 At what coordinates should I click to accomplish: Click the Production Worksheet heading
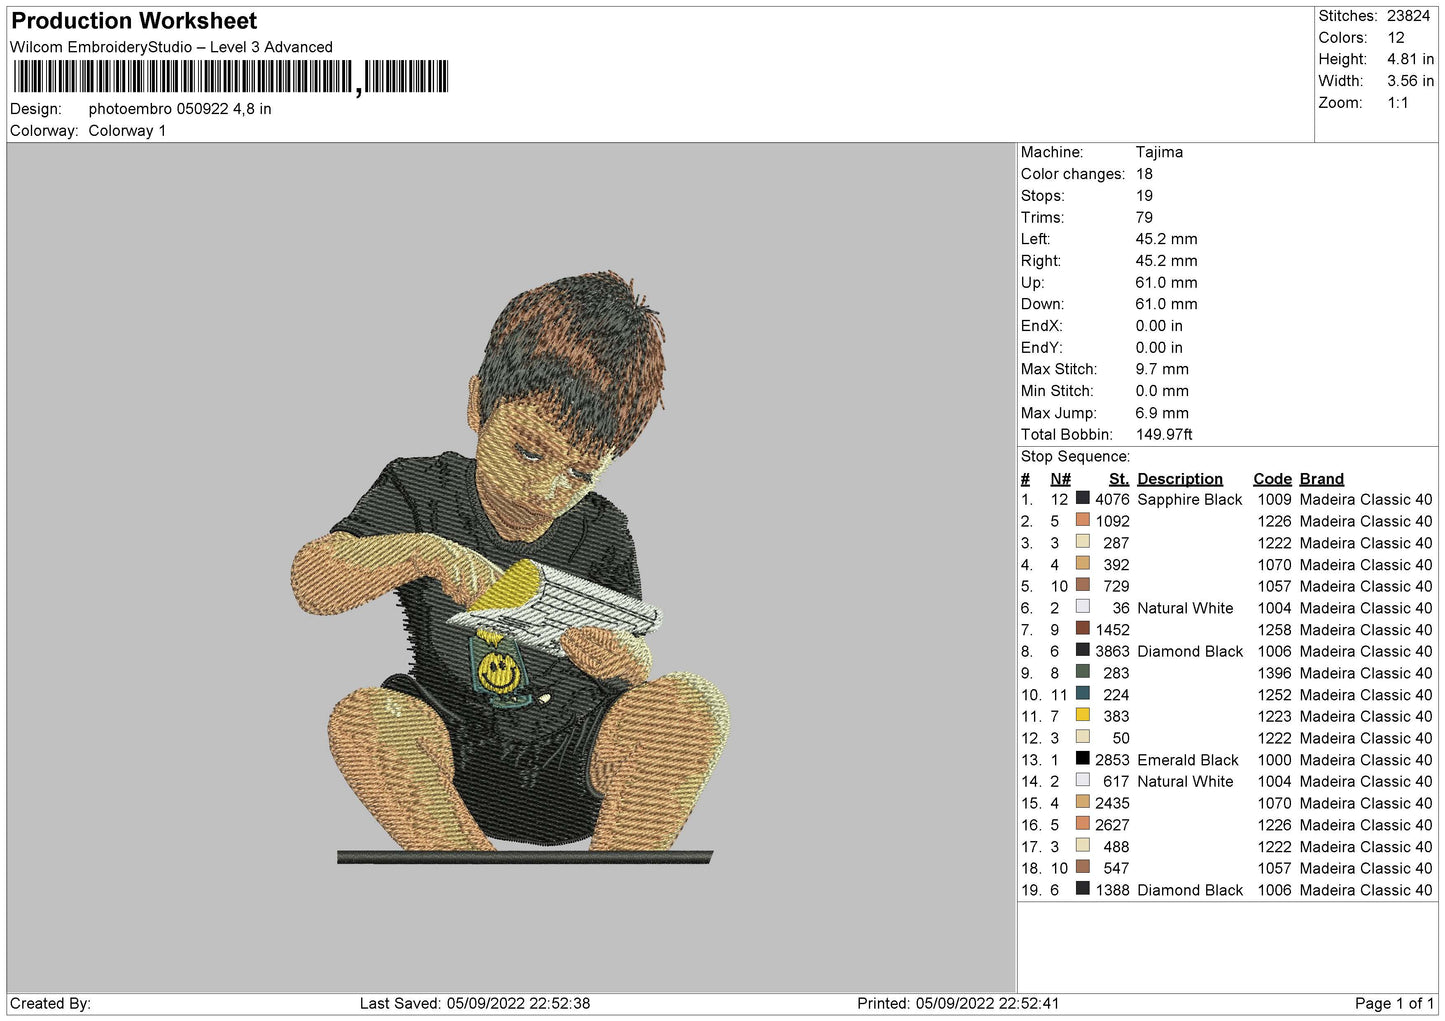134,21
